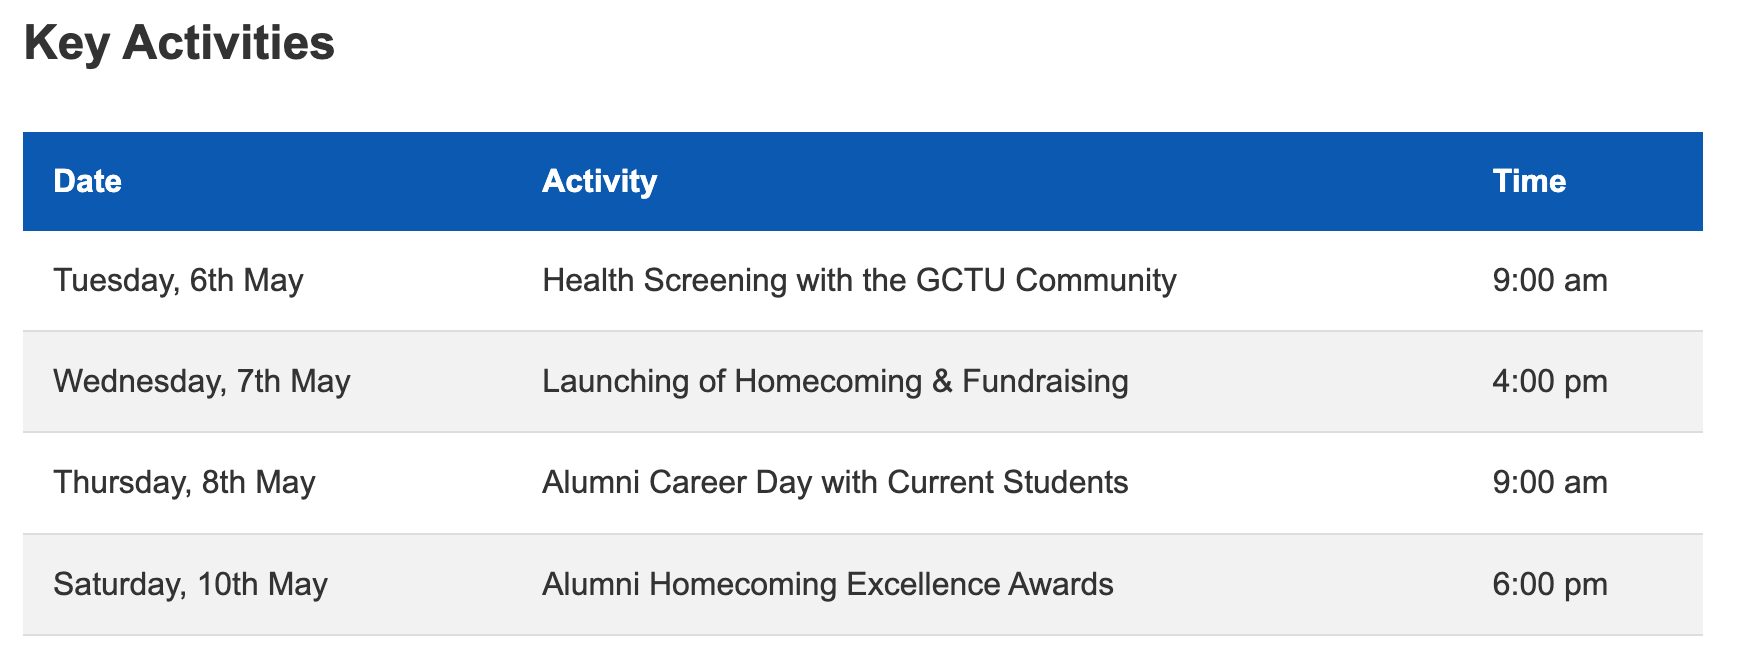Click the Wednesday, 7th May date cell
Image resolution: width=1742 pixels, height=664 pixels.
(x=202, y=381)
